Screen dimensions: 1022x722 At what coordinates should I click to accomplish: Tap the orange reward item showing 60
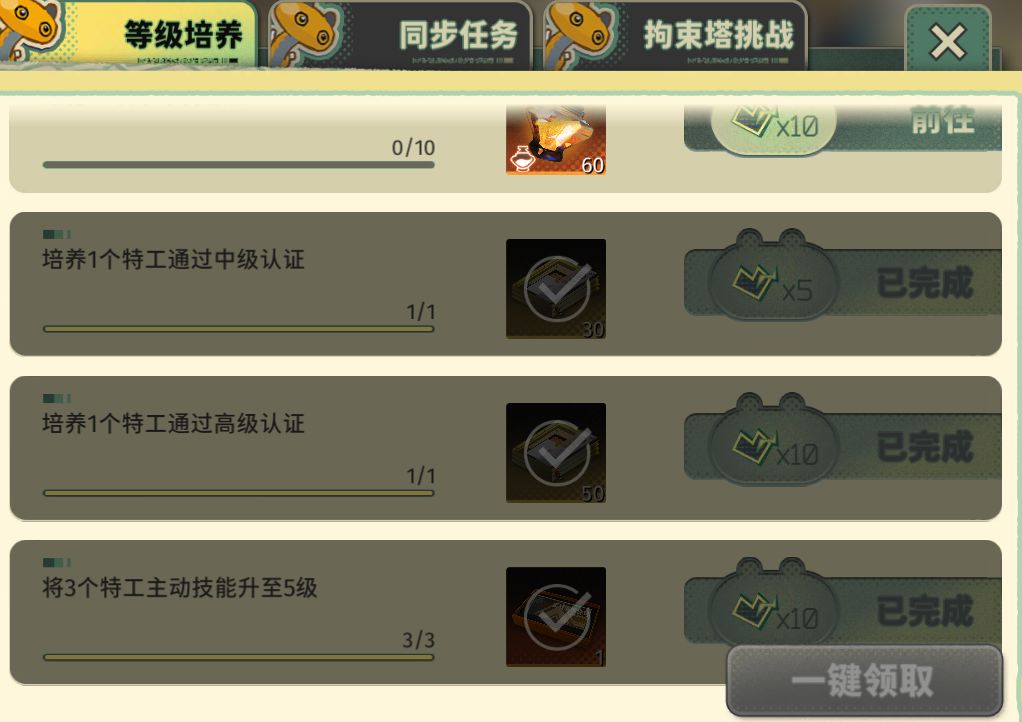556,140
